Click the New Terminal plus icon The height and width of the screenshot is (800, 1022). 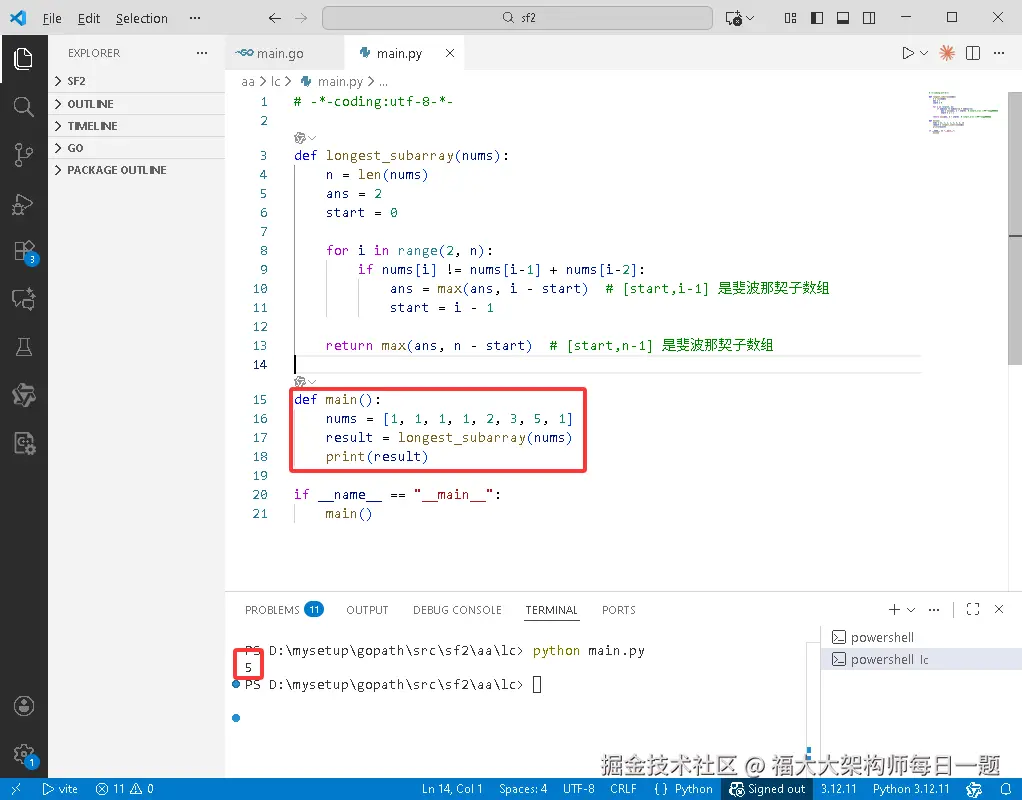(x=894, y=610)
